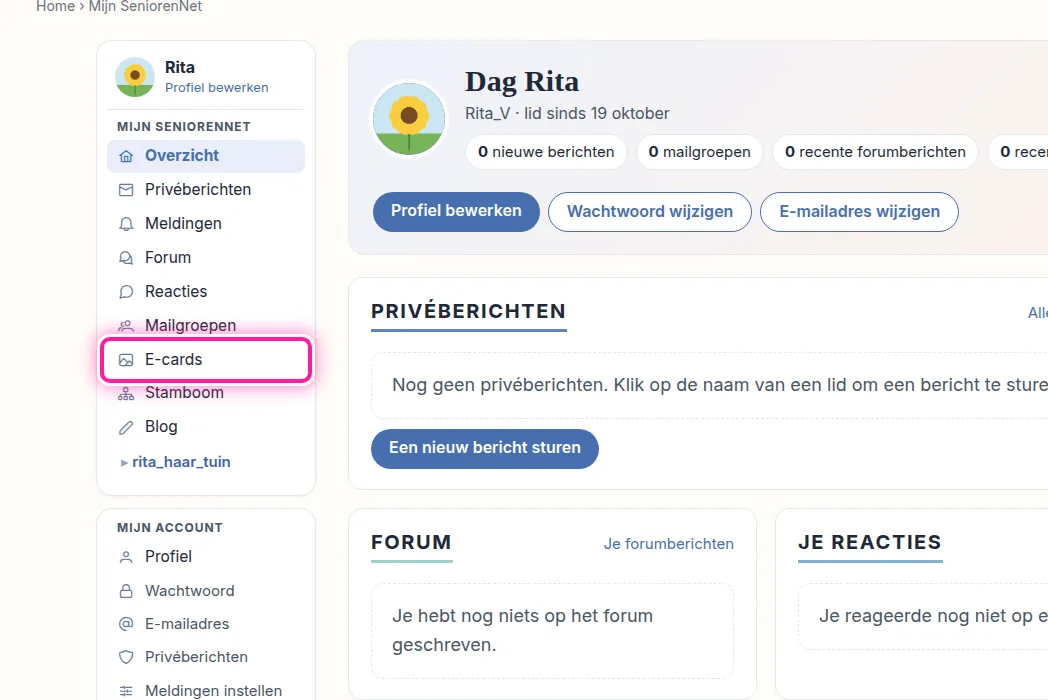Click the MIJN SENIORENNET sidebar heading
Image resolution: width=1048 pixels, height=700 pixels.
[184, 127]
